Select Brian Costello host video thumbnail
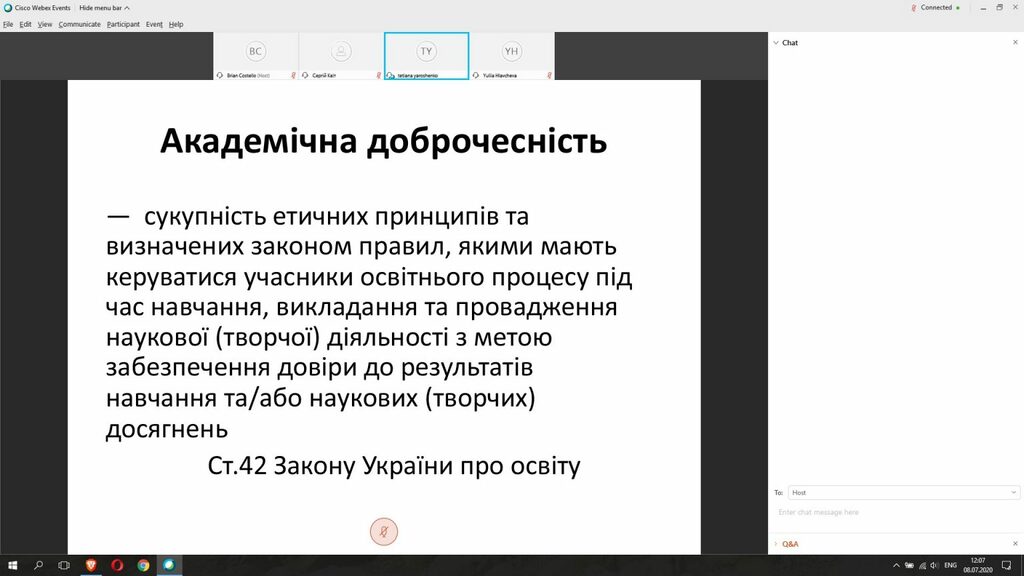The image size is (1024, 576). coord(256,56)
